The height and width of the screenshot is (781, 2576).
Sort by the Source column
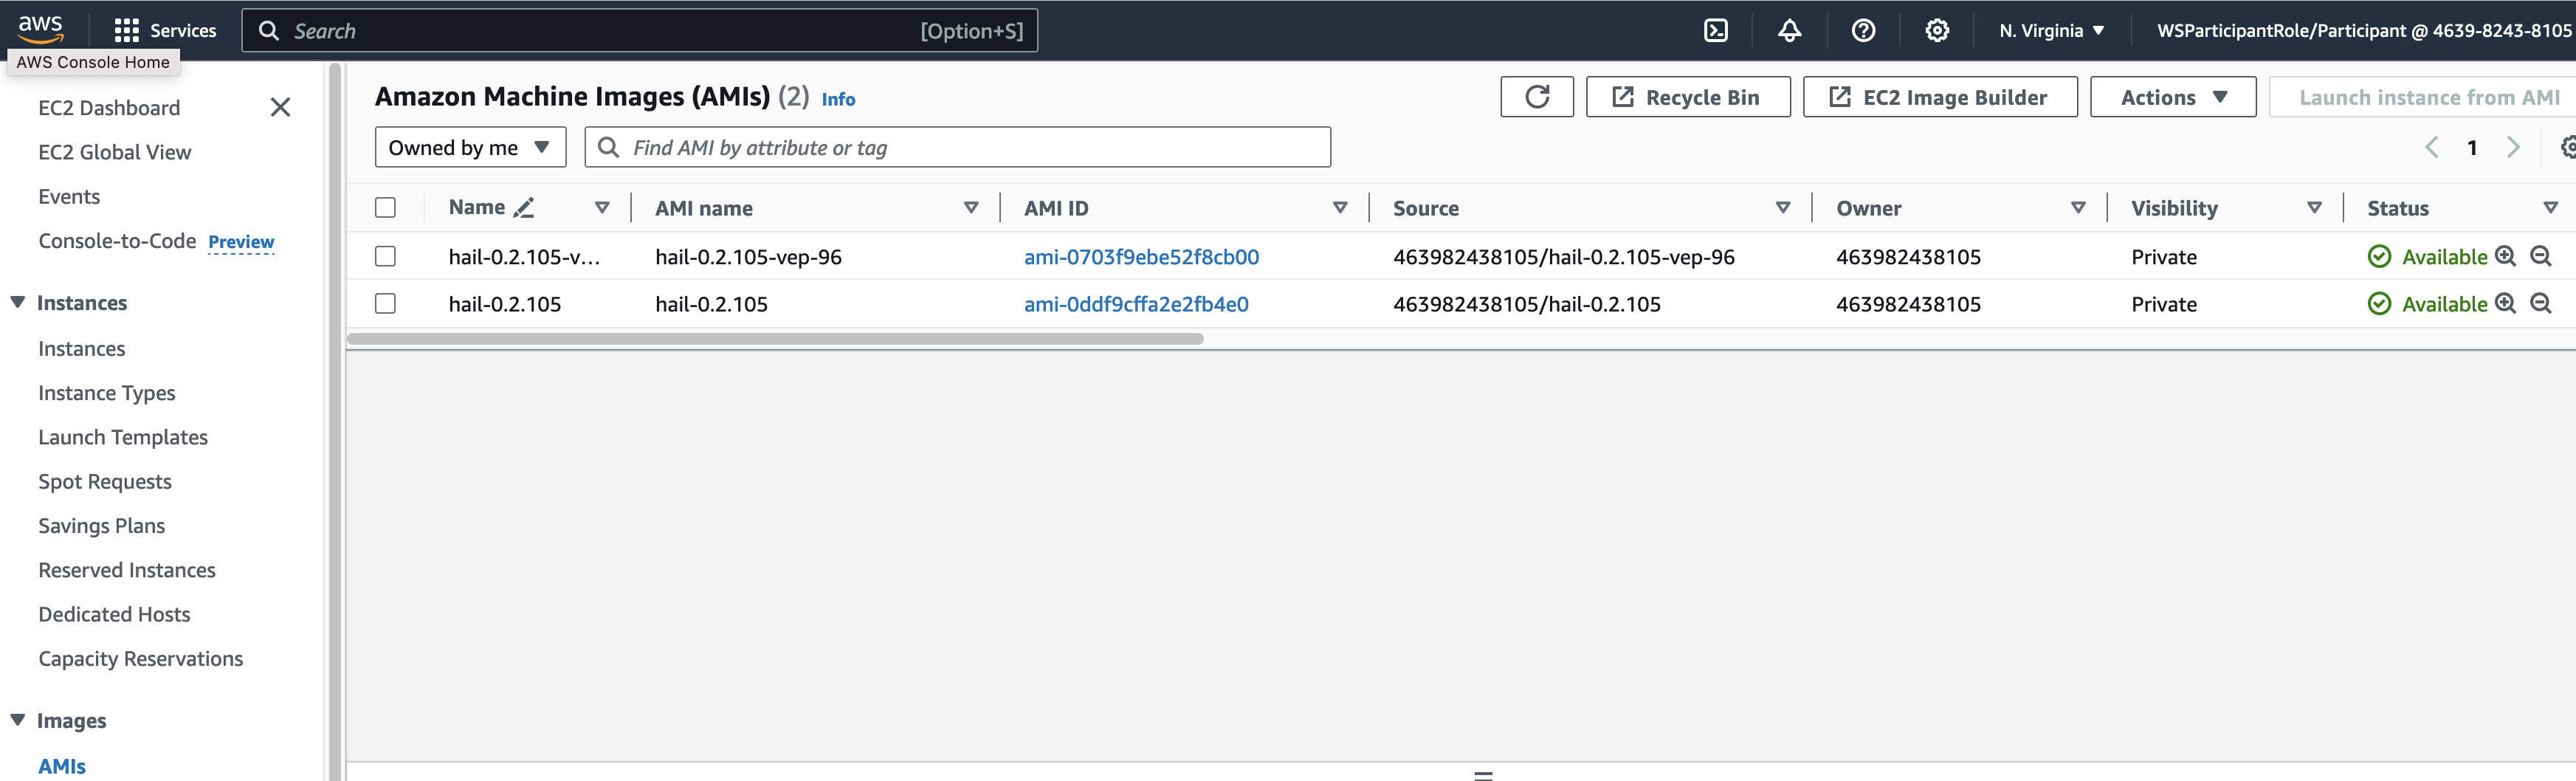pyautogui.click(x=1783, y=207)
